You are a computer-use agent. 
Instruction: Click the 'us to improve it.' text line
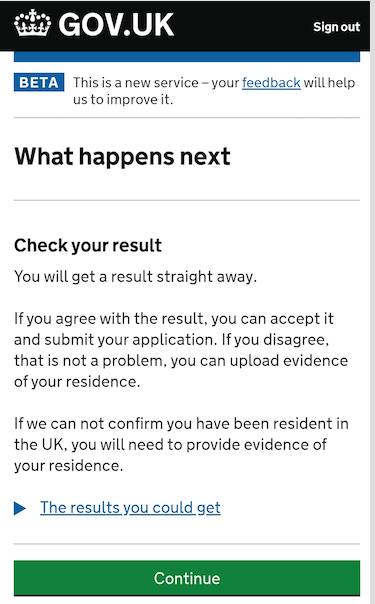coord(123,99)
